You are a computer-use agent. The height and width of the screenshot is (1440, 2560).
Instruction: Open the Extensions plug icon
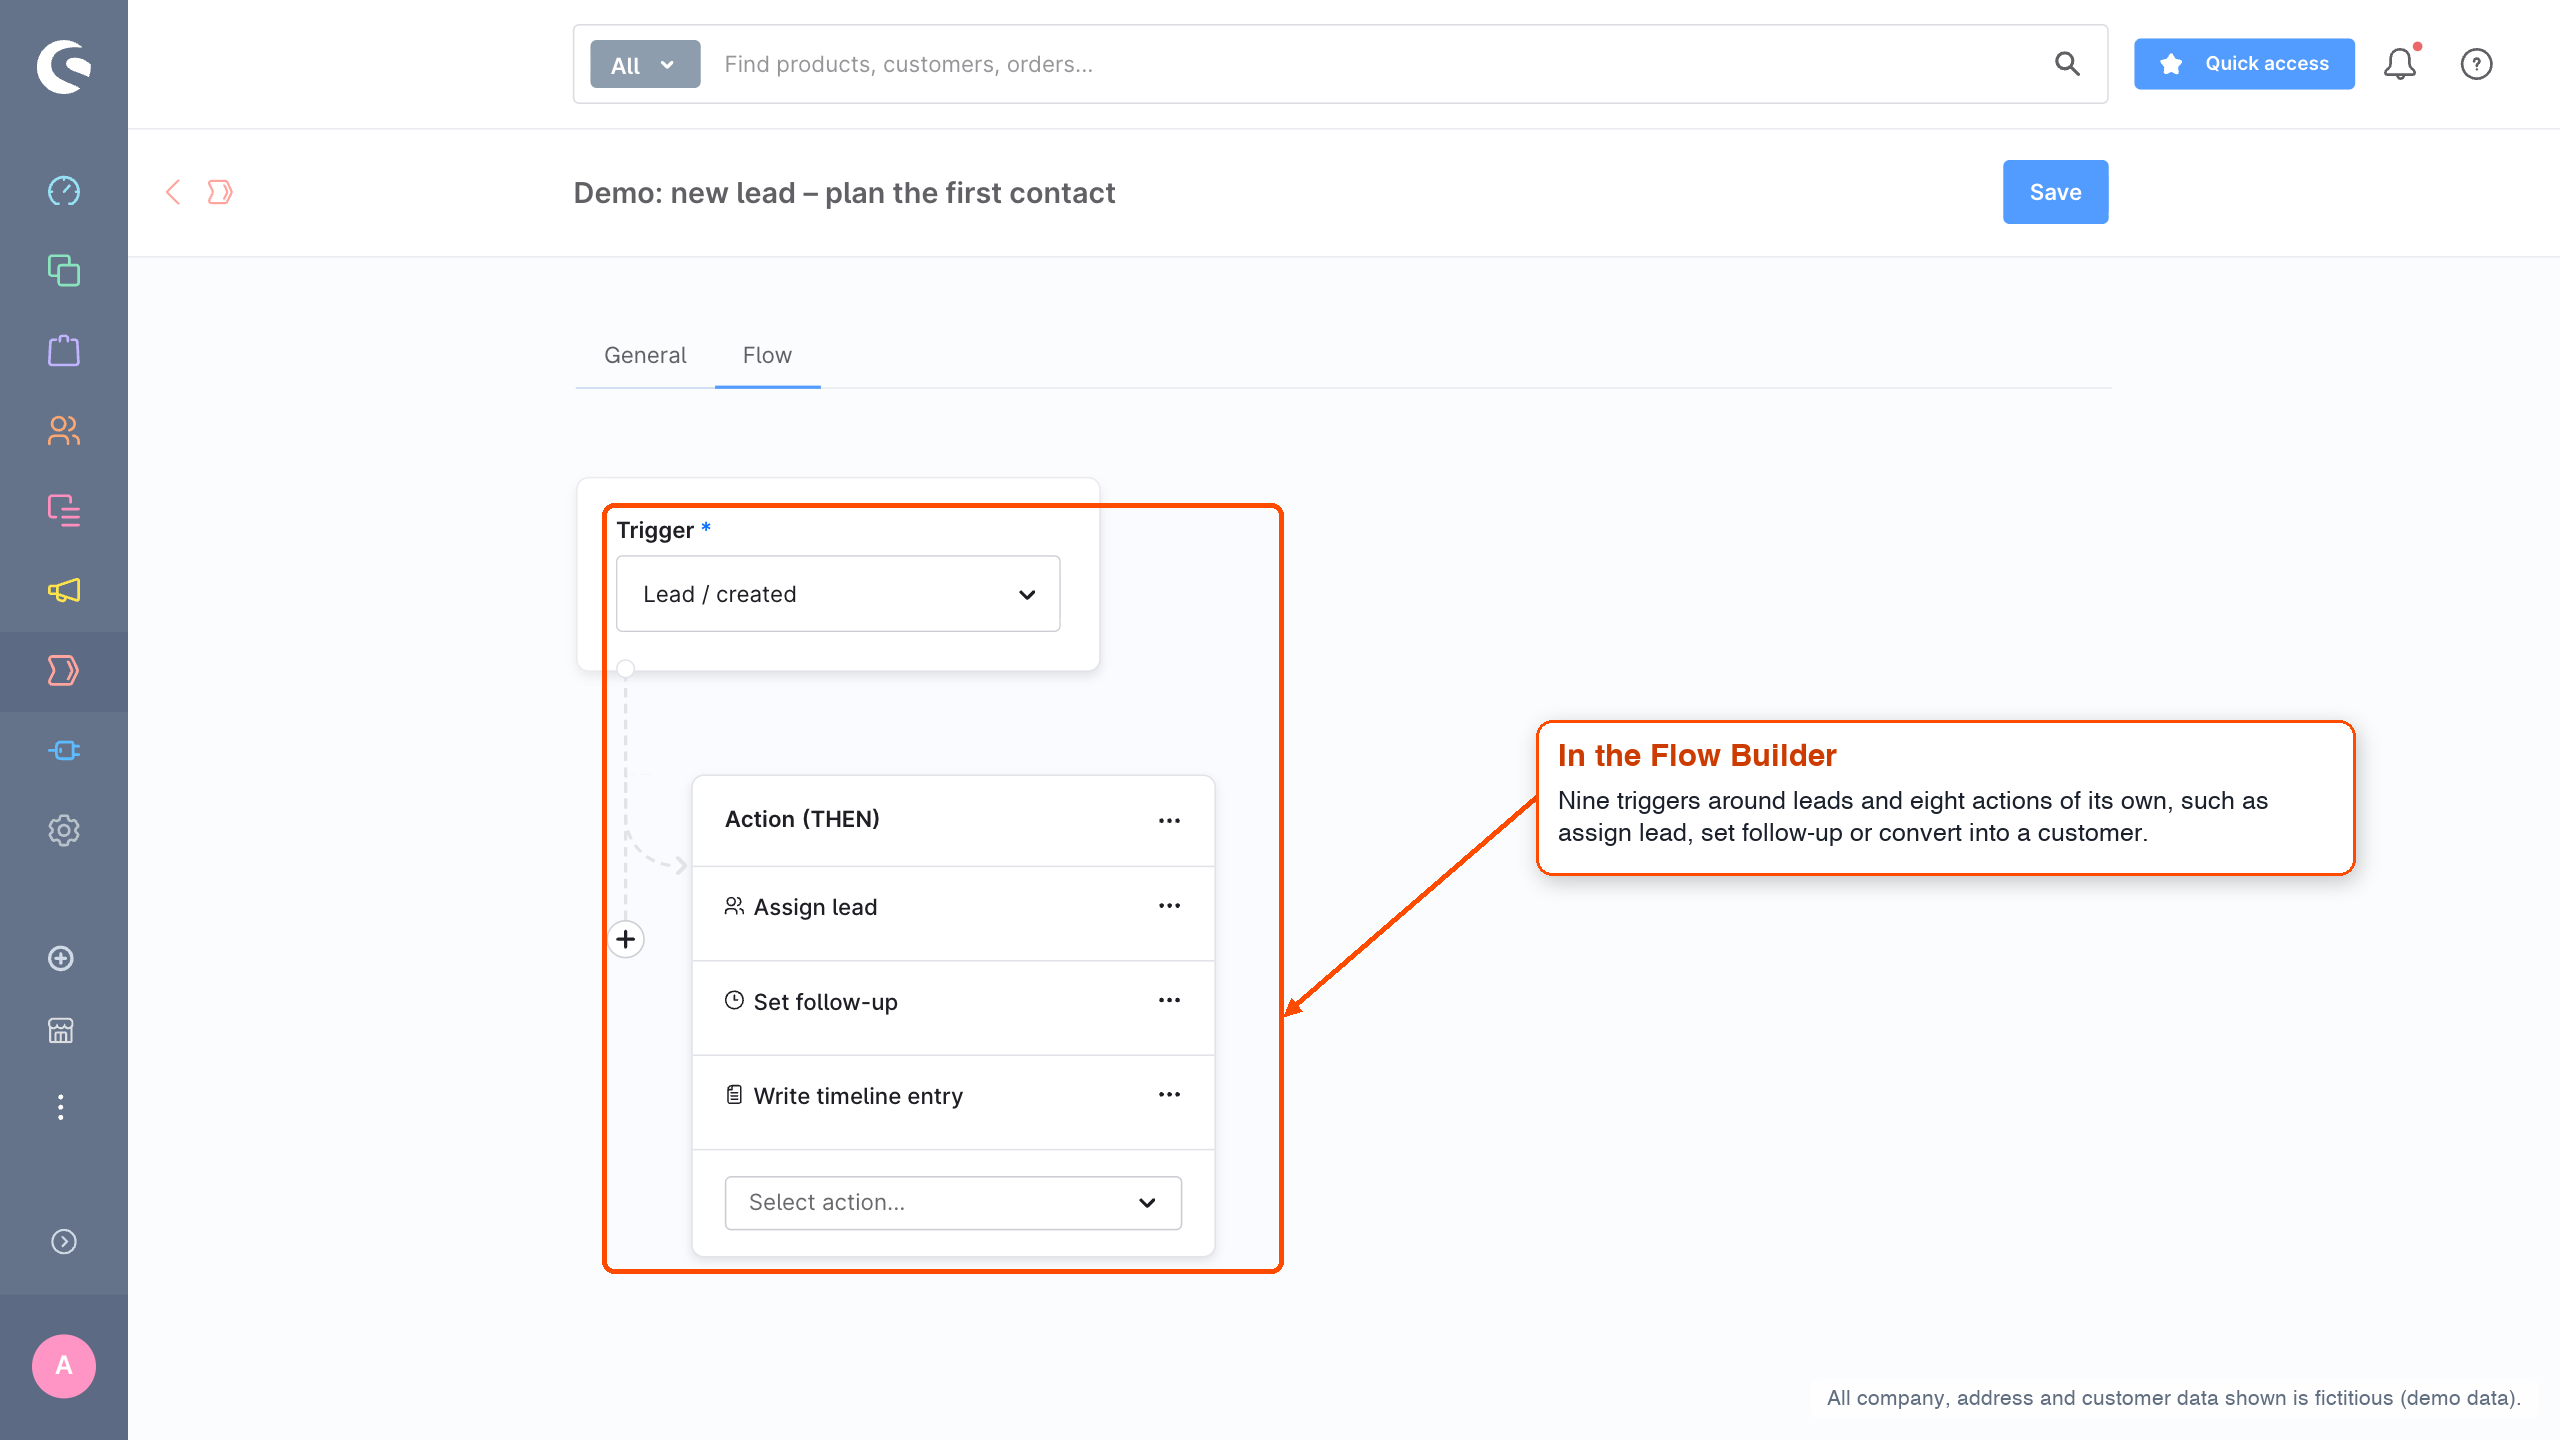coord(64,750)
